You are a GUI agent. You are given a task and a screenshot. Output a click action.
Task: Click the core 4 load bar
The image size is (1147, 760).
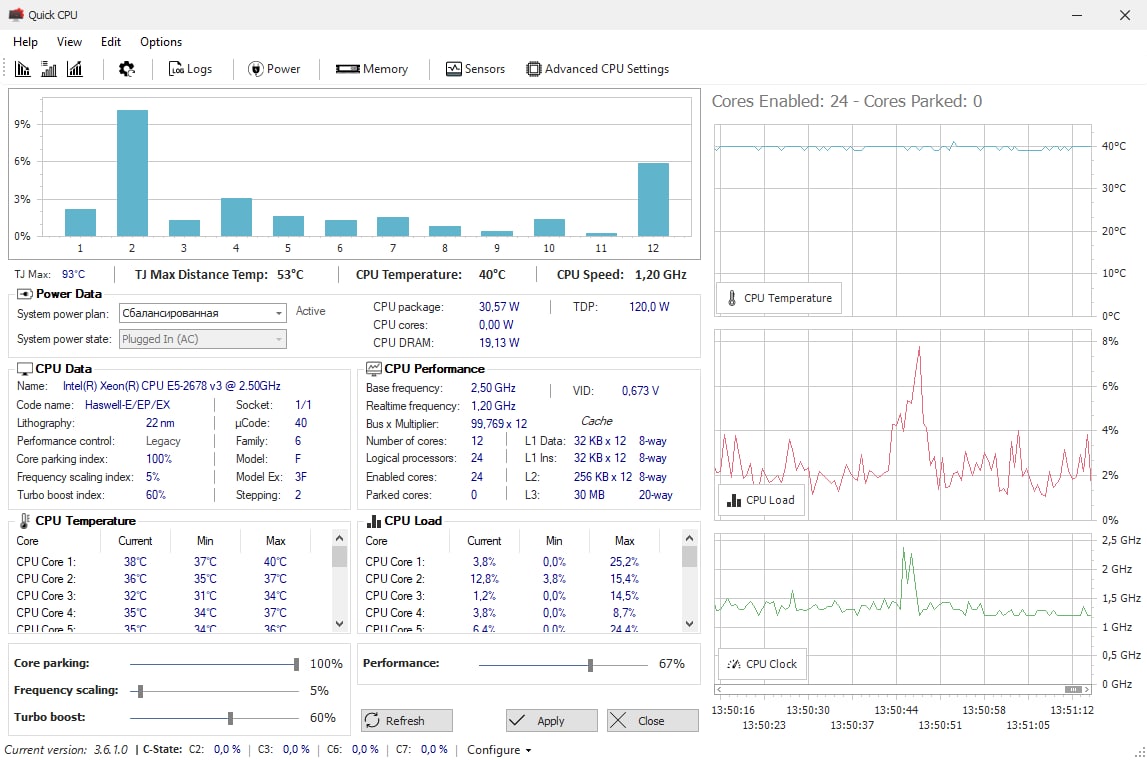click(236, 217)
